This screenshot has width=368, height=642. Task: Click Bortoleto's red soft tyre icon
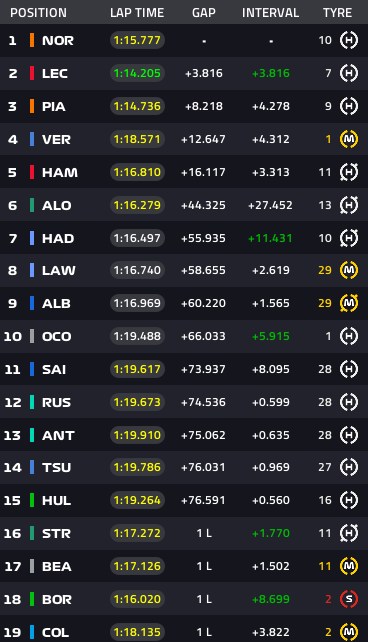tap(349, 599)
